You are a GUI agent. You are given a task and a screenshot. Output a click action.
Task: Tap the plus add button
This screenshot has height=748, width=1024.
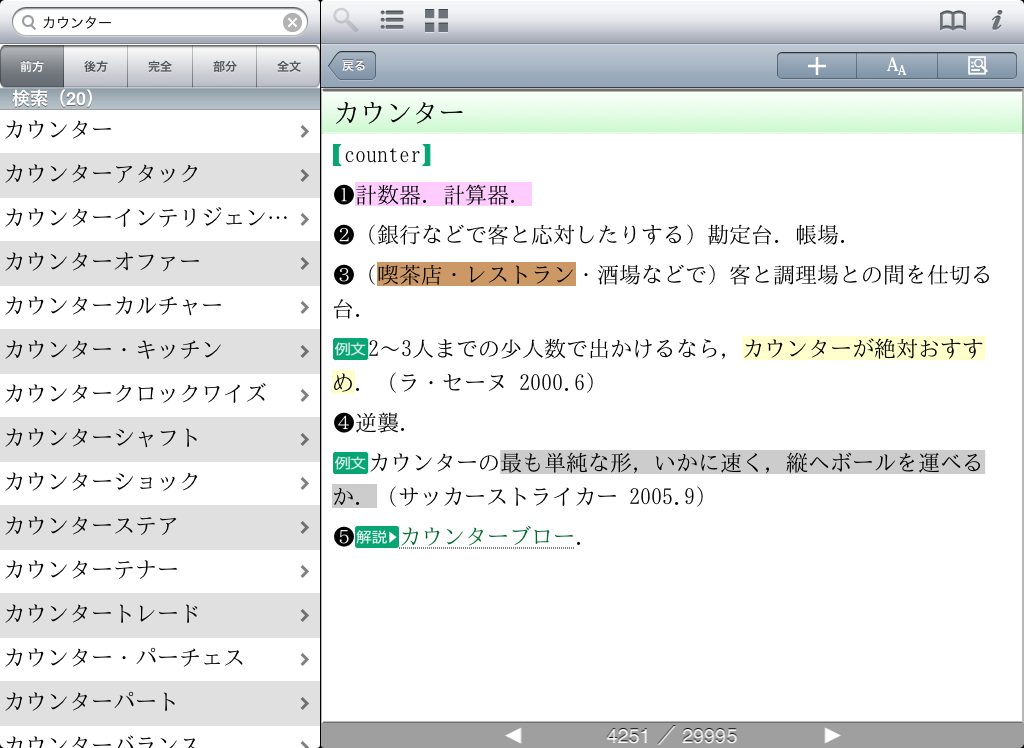pyautogui.click(x=817, y=66)
